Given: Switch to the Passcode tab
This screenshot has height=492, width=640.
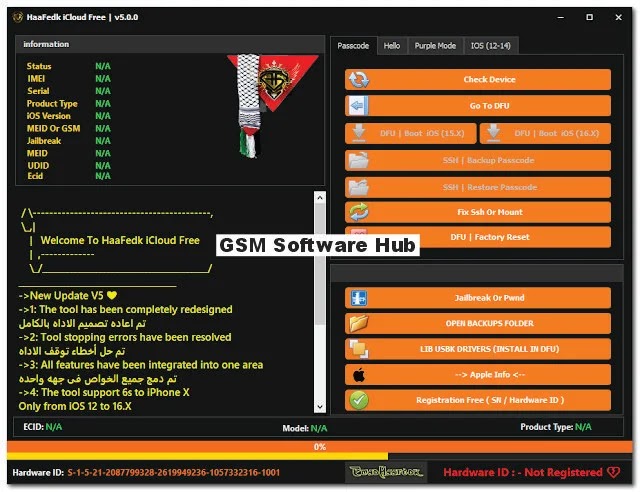Looking at the screenshot, I should (x=353, y=46).
